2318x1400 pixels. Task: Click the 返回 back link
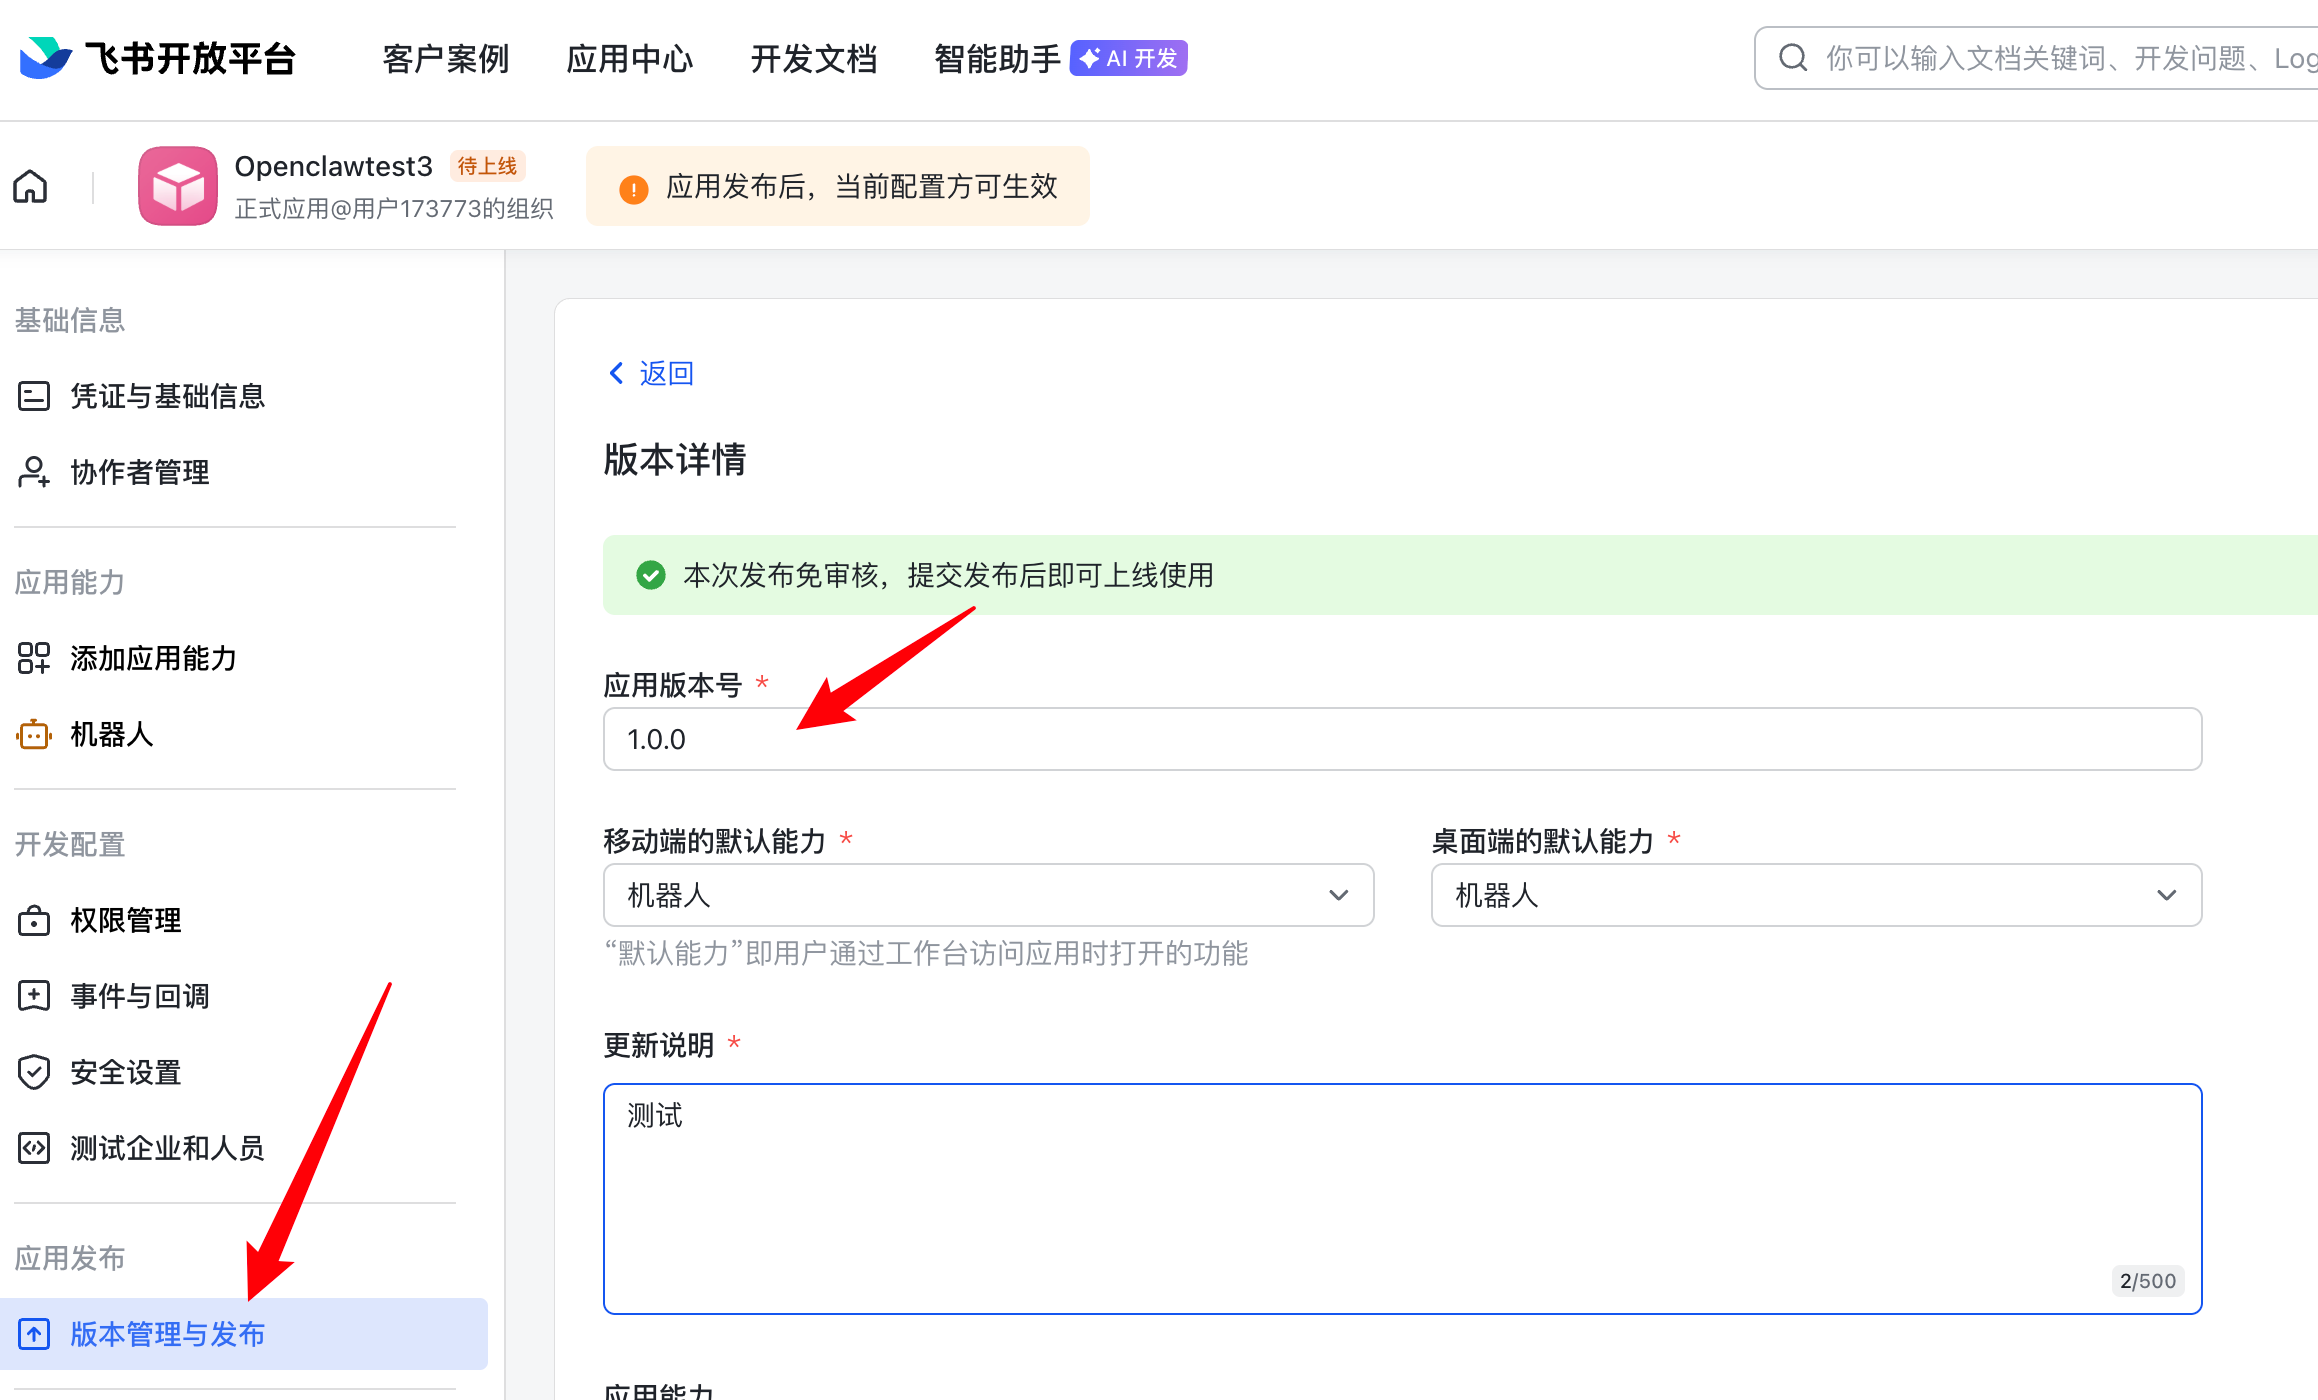pos(652,373)
